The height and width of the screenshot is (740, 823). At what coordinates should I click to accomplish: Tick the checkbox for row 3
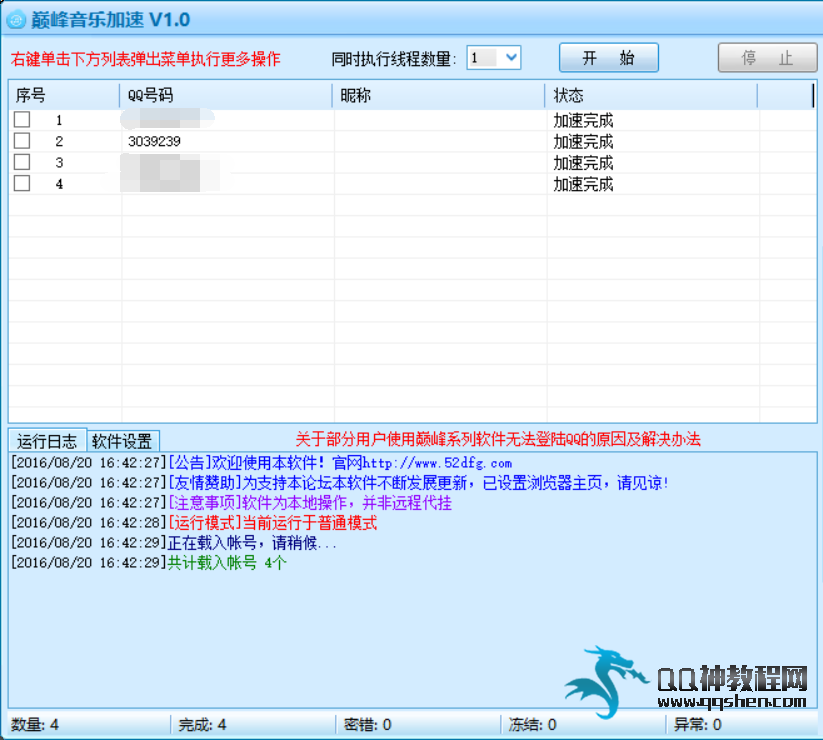tap(22, 162)
